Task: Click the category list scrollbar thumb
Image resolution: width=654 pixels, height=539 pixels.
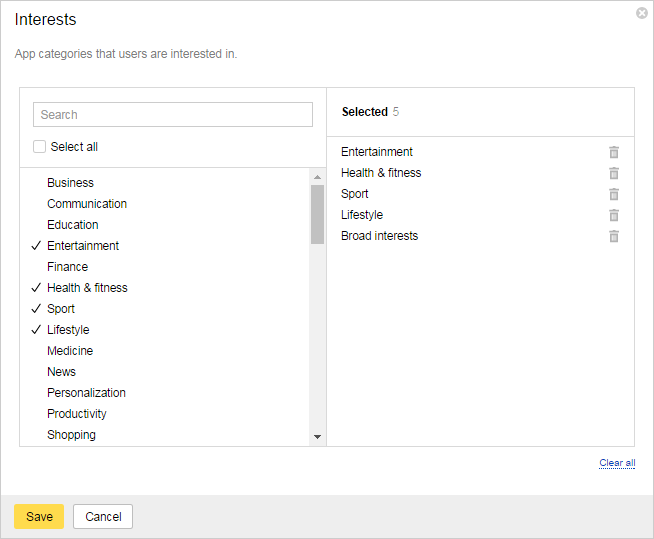Action: (317, 214)
